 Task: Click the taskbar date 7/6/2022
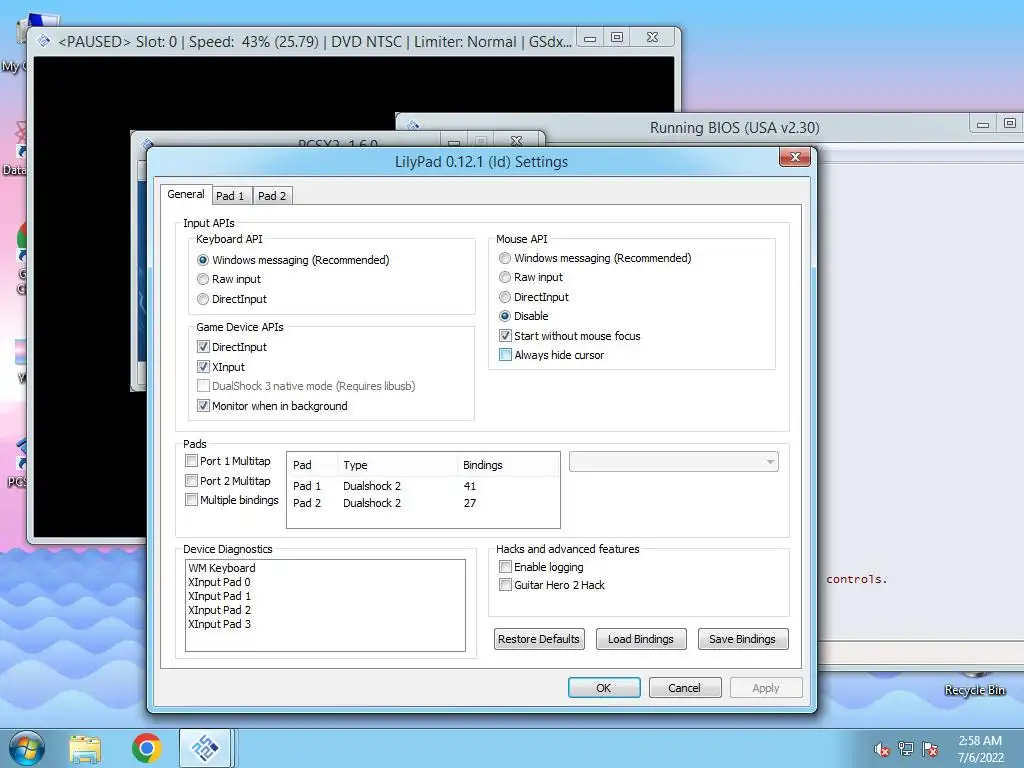pyautogui.click(x=980, y=758)
